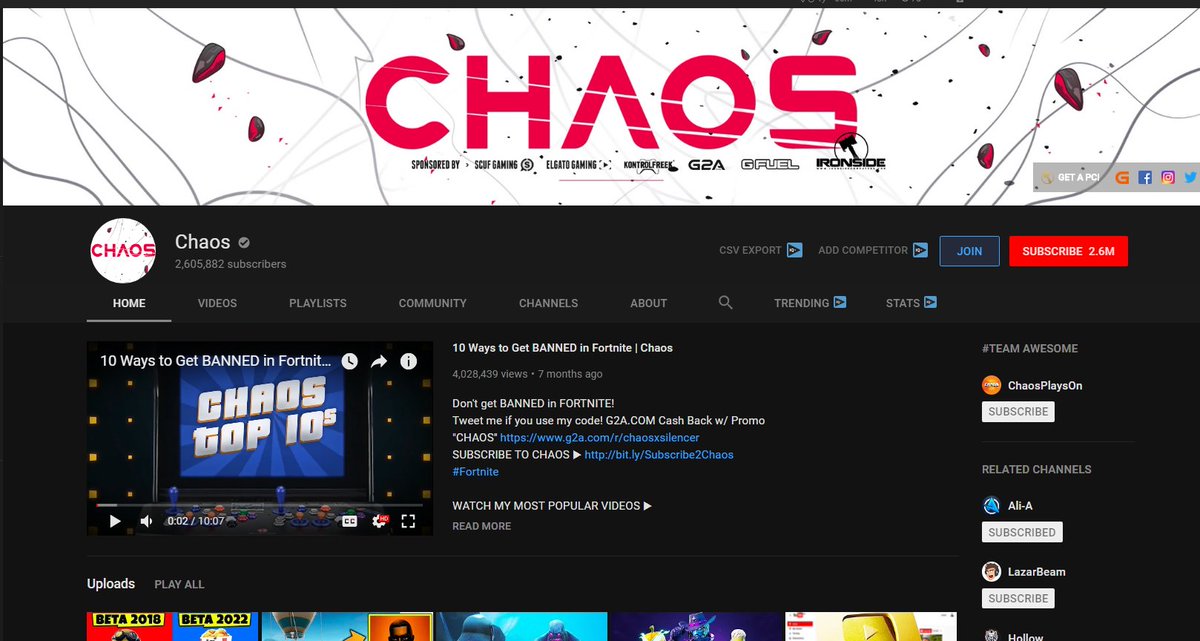Viewport: 1200px width, 641px height.
Task: Mute the video volume
Action: [147, 521]
